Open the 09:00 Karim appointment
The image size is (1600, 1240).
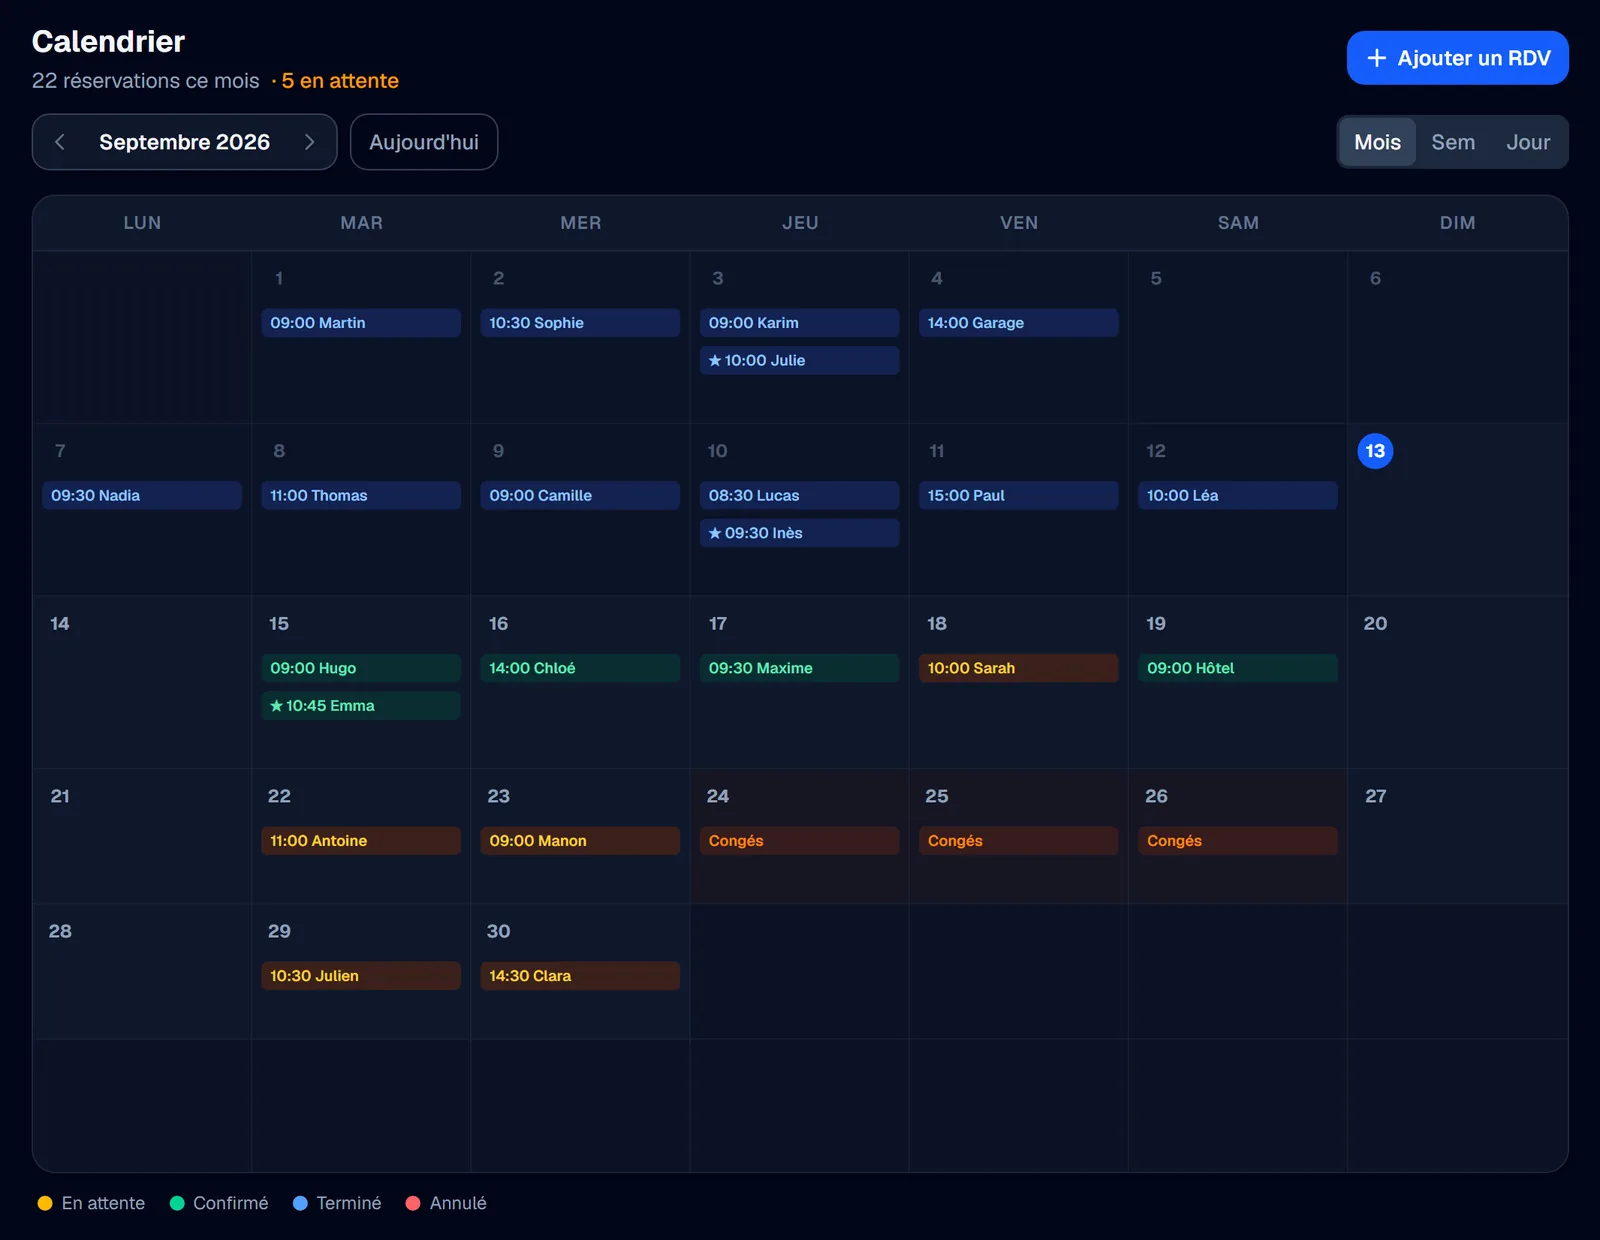coord(799,323)
